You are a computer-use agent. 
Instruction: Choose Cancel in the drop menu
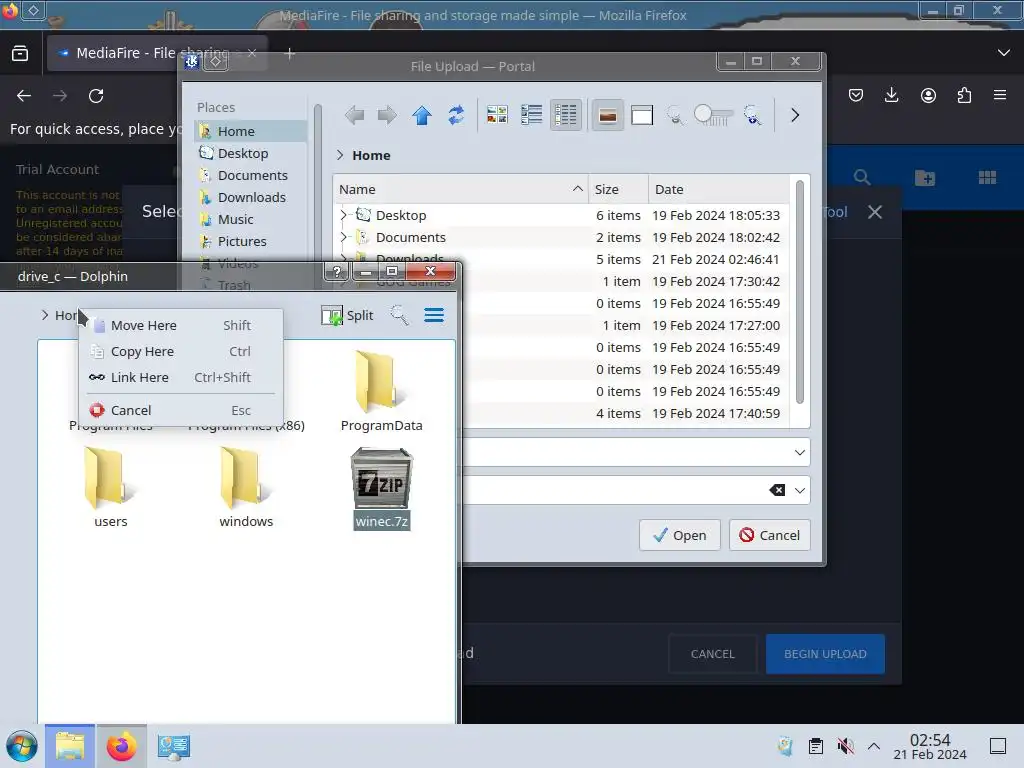(180, 410)
